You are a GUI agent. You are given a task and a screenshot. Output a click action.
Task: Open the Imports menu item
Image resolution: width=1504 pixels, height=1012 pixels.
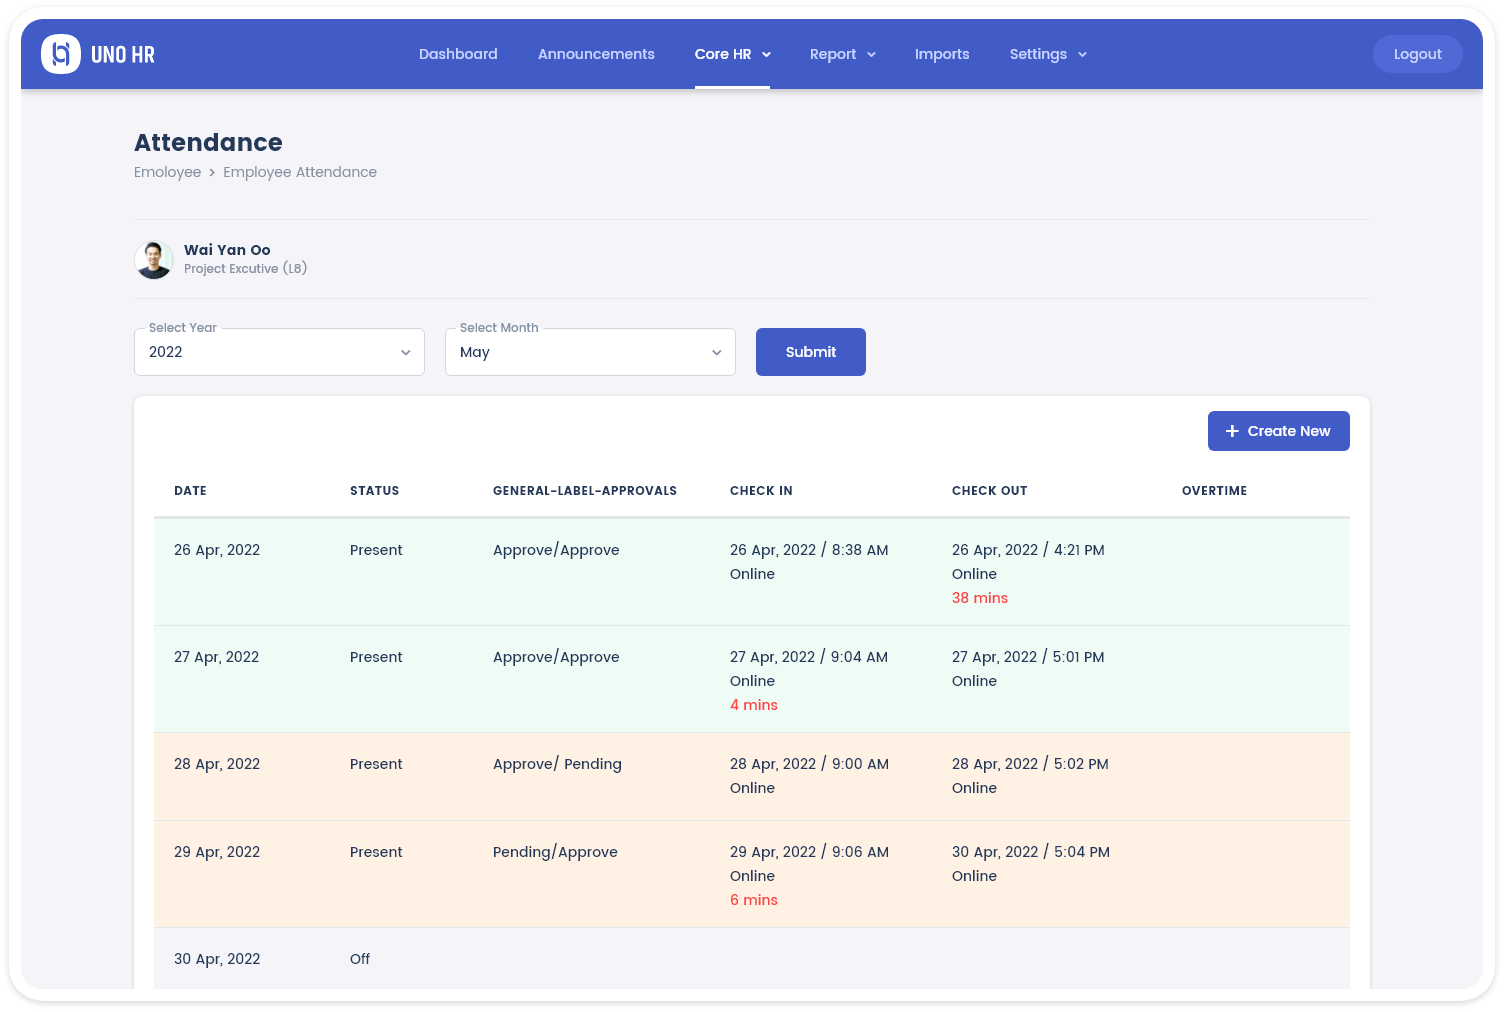942,54
